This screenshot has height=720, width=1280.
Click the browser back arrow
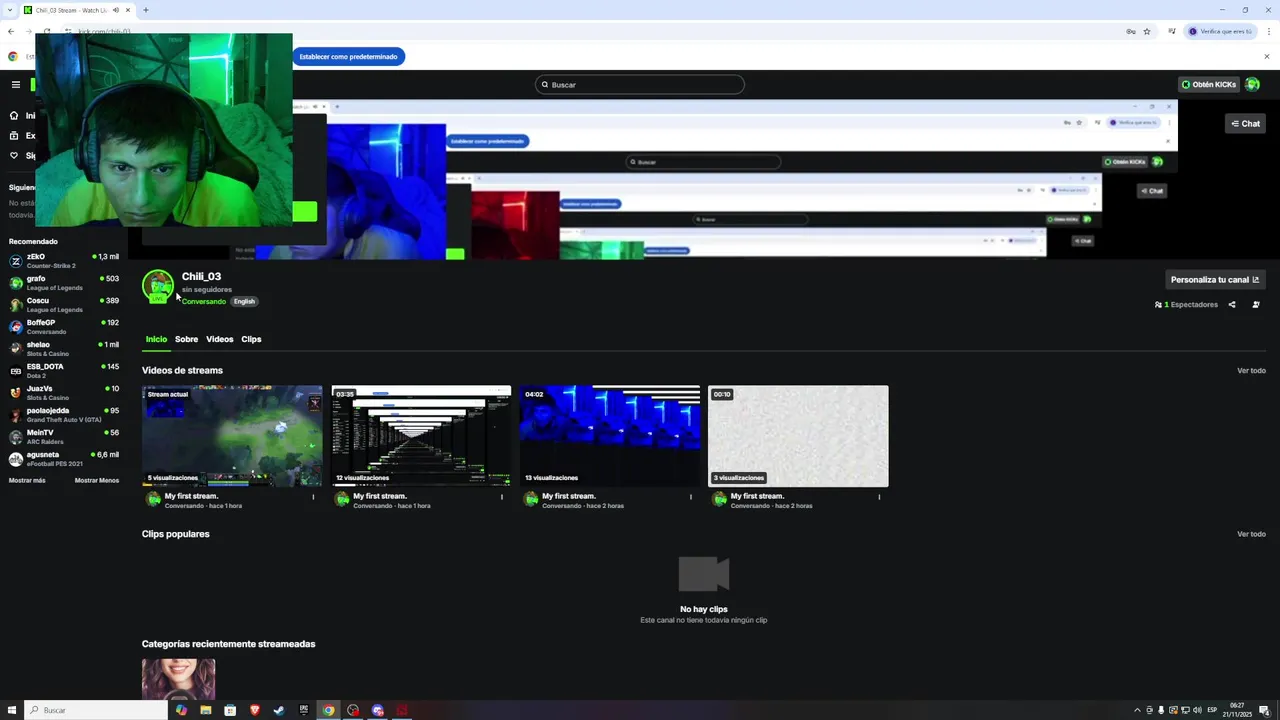[x=11, y=31]
